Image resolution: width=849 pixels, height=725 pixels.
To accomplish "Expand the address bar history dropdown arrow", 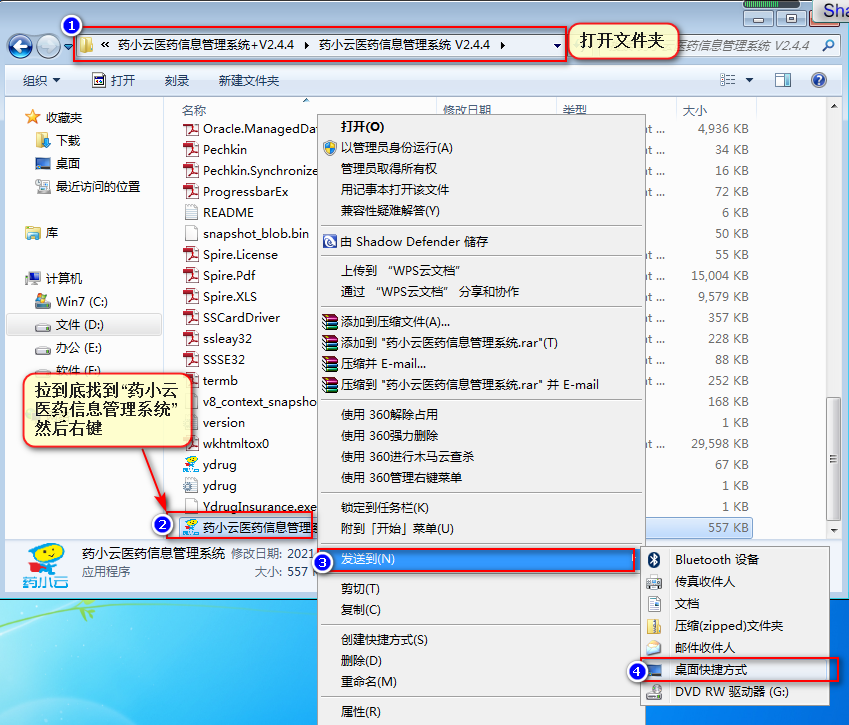I will (557, 46).
